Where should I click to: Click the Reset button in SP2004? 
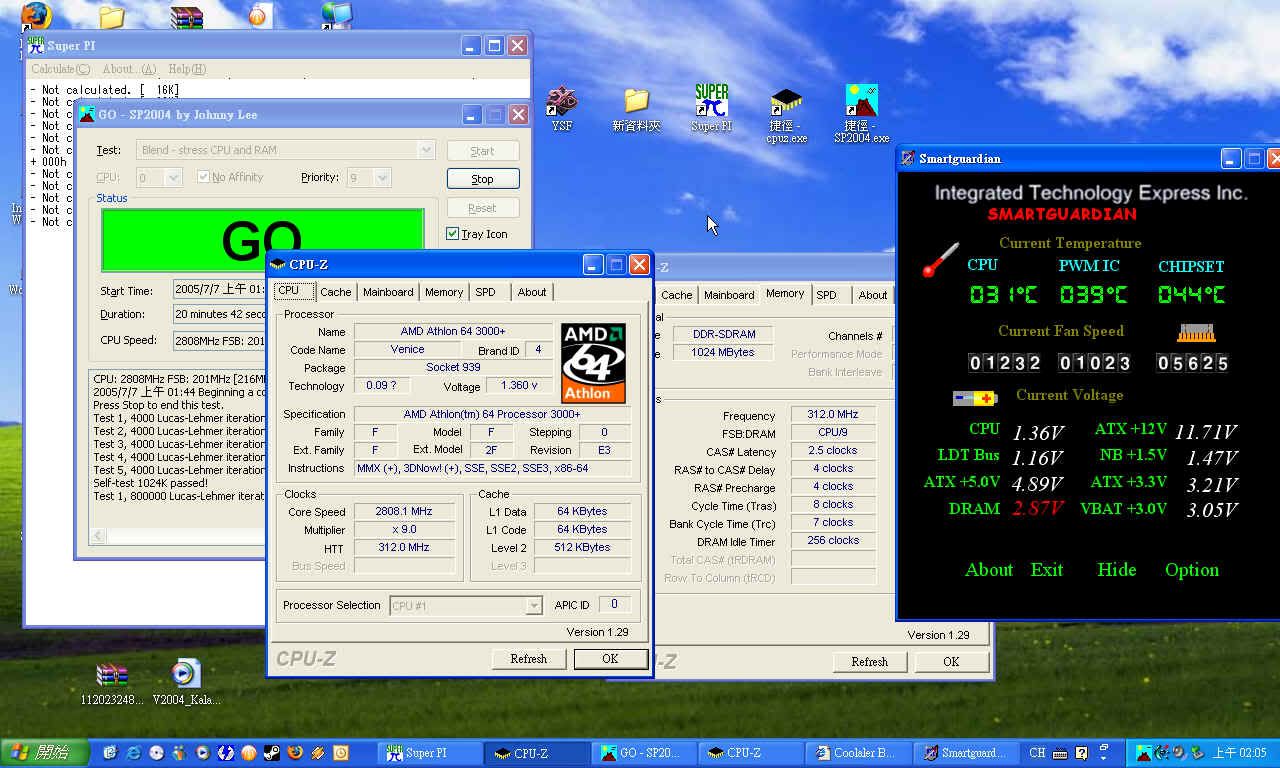[482, 208]
